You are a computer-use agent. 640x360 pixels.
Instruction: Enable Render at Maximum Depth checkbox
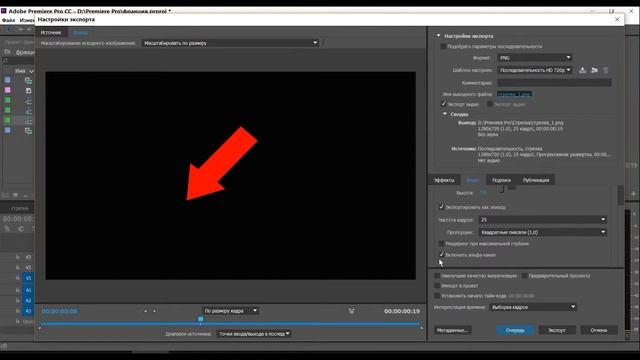click(441, 244)
